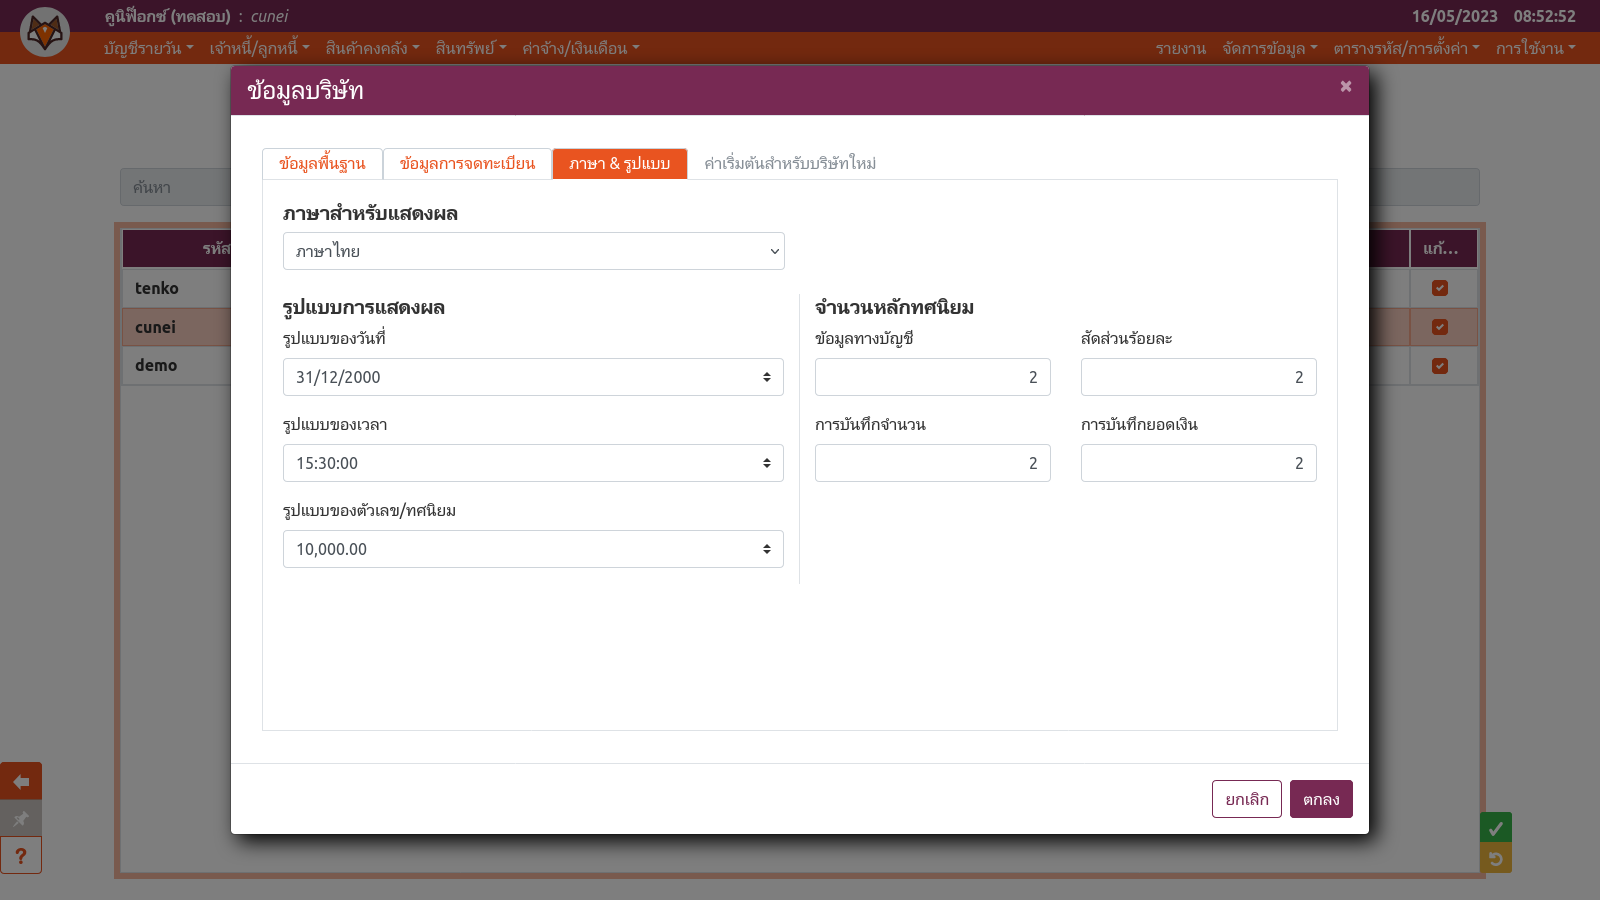This screenshot has width=1600, height=900.
Task: Click the orange back arrow icon
Action: click(21, 781)
